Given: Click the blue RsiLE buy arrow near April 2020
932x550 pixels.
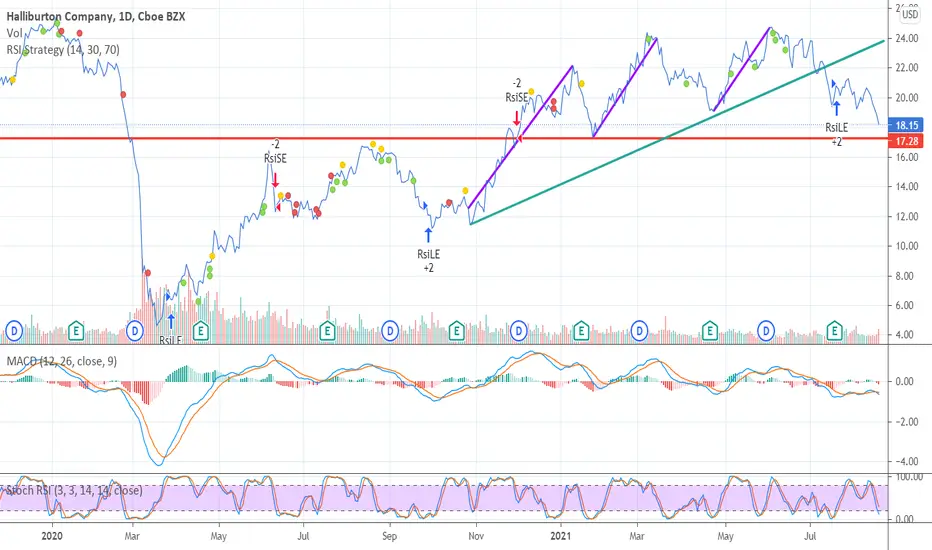Looking at the screenshot, I should tap(171, 322).
